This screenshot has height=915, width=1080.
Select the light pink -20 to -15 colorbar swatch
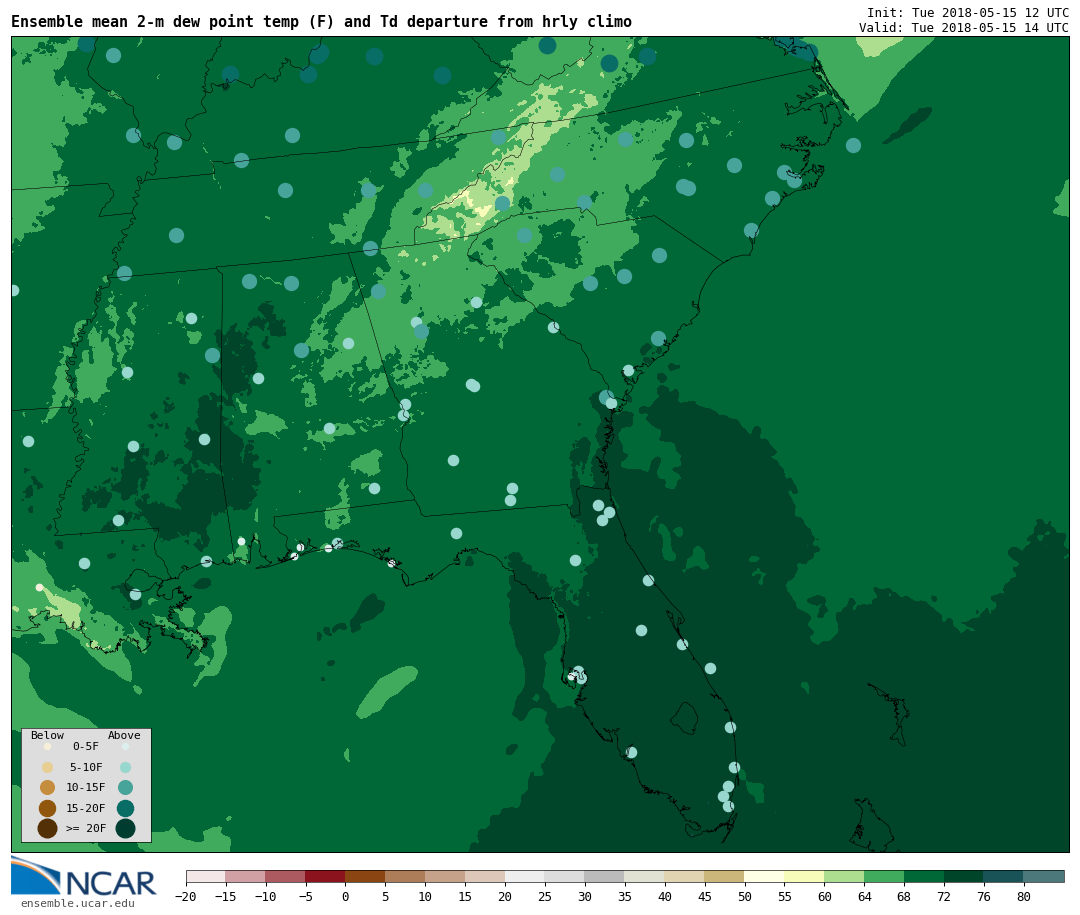205,877
